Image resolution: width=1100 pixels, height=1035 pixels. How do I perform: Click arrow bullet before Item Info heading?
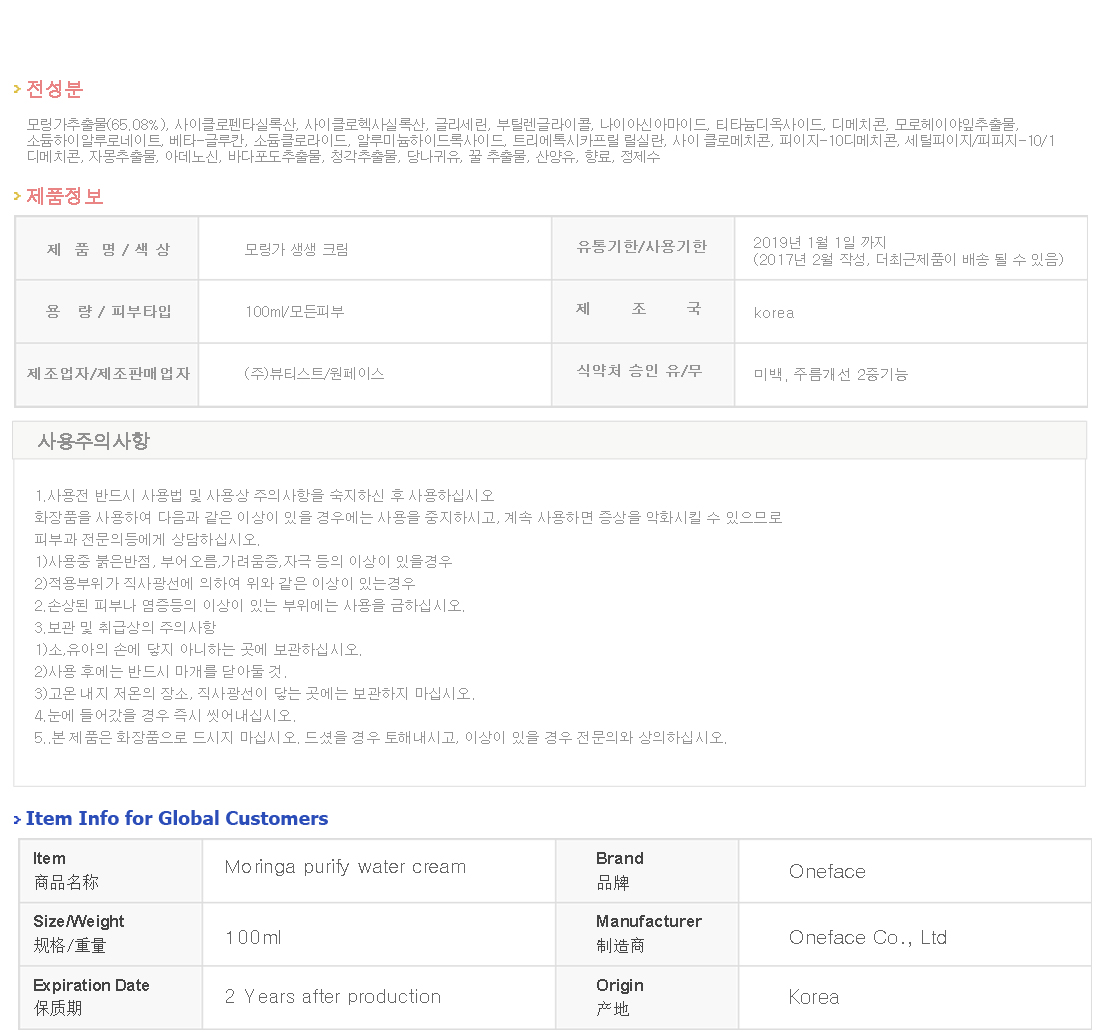click(17, 820)
